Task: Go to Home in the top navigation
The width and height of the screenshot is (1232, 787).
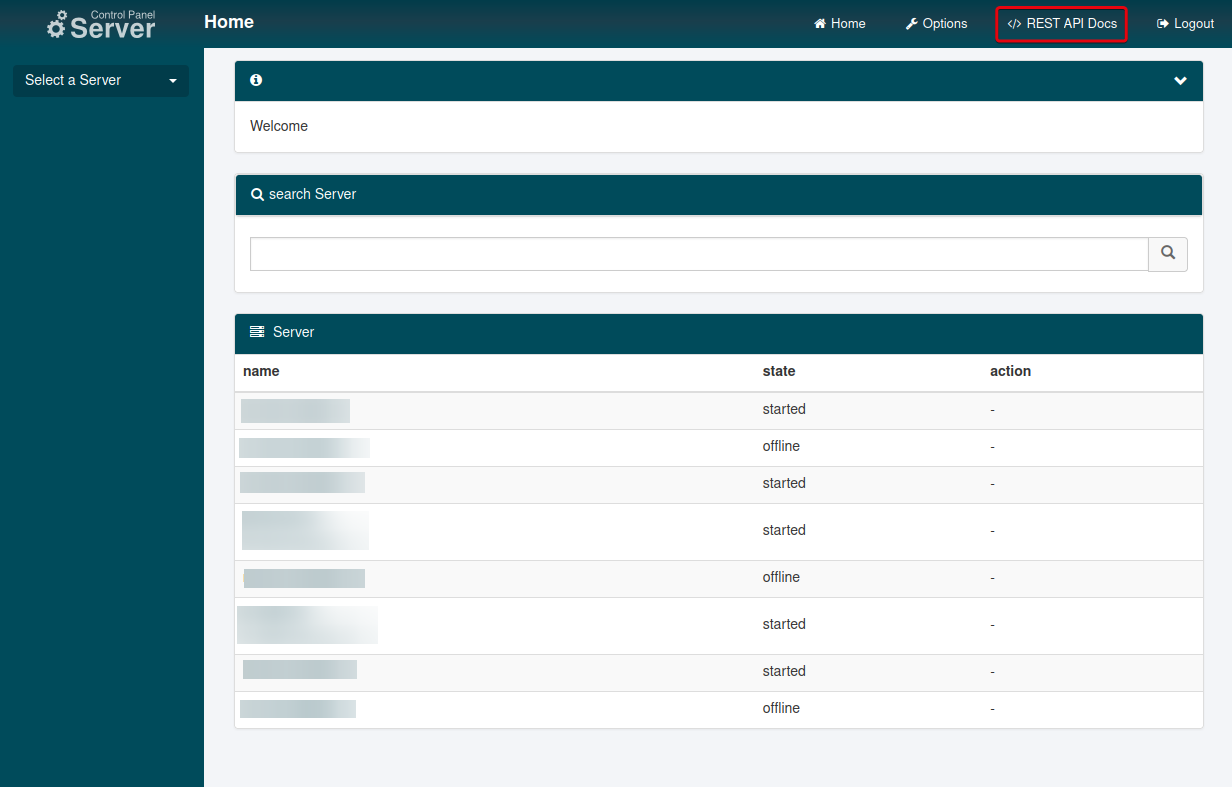Action: coord(847,24)
